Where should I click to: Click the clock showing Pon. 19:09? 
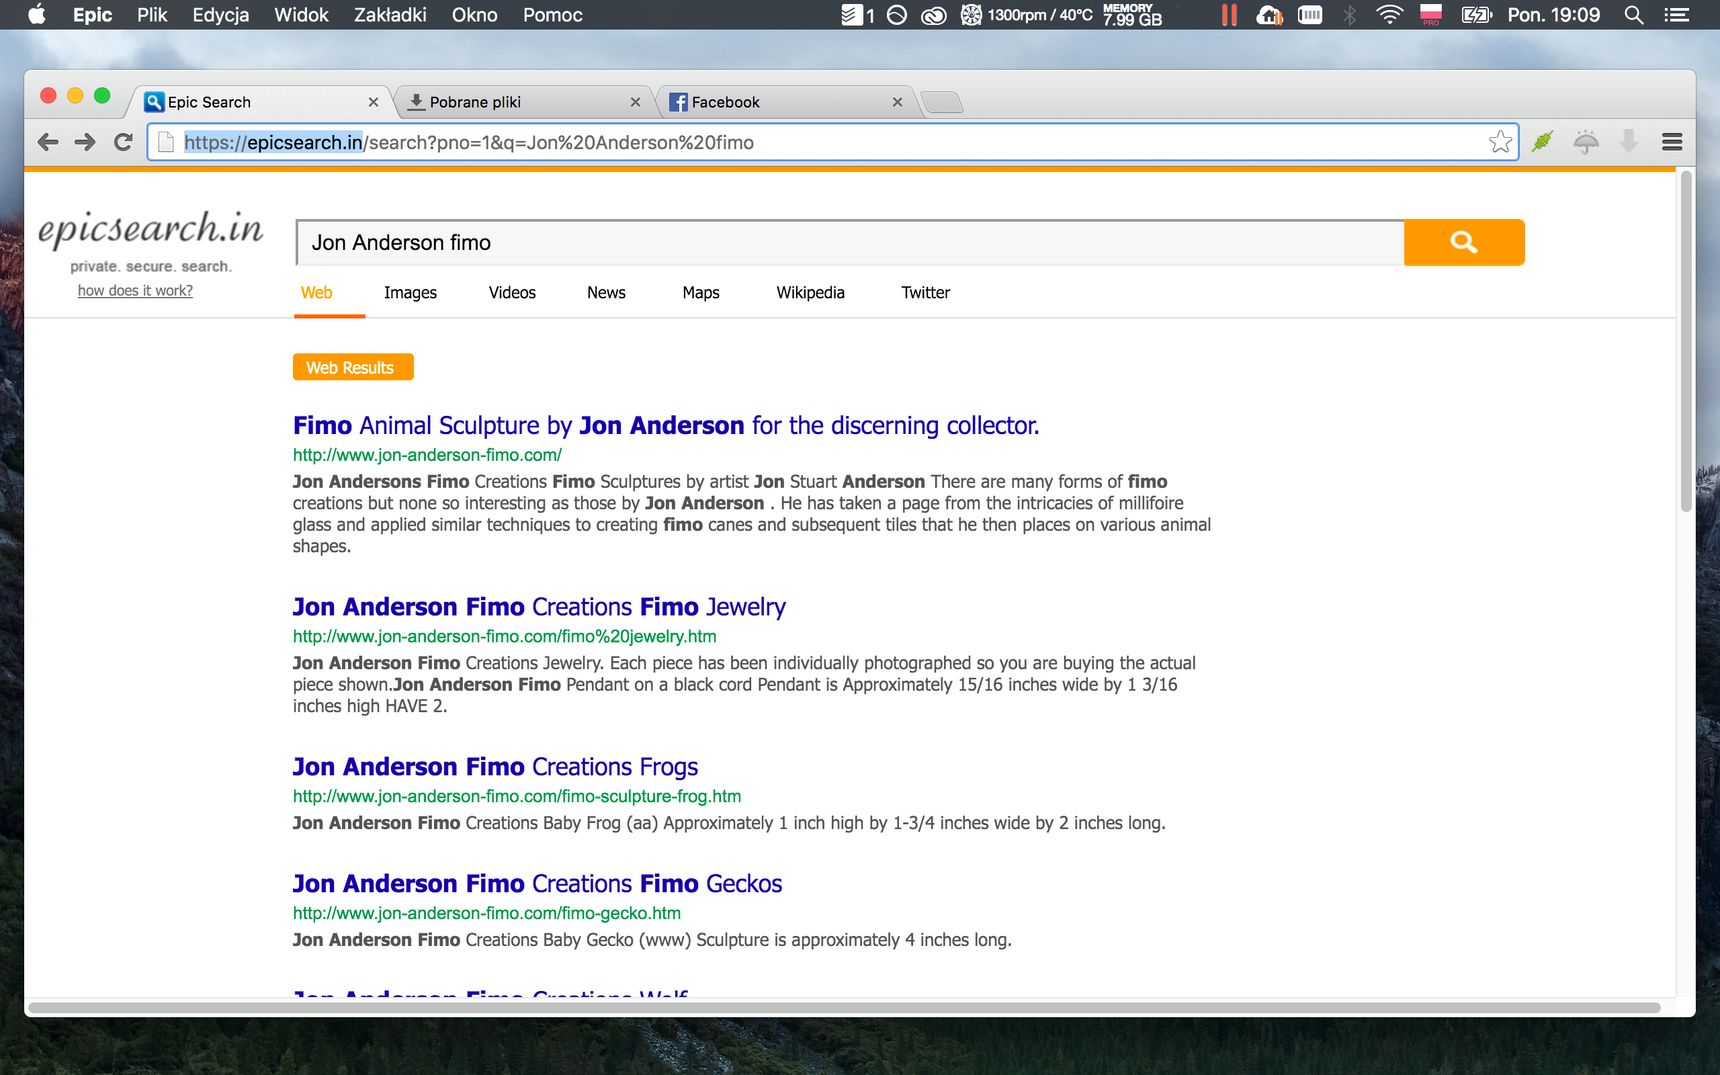[1553, 14]
